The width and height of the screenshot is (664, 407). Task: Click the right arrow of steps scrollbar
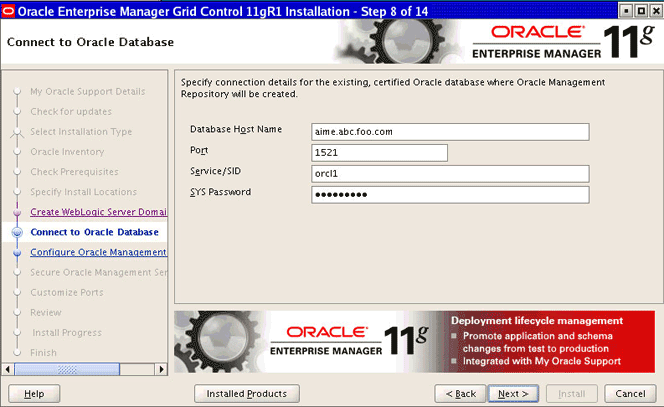(x=161, y=369)
